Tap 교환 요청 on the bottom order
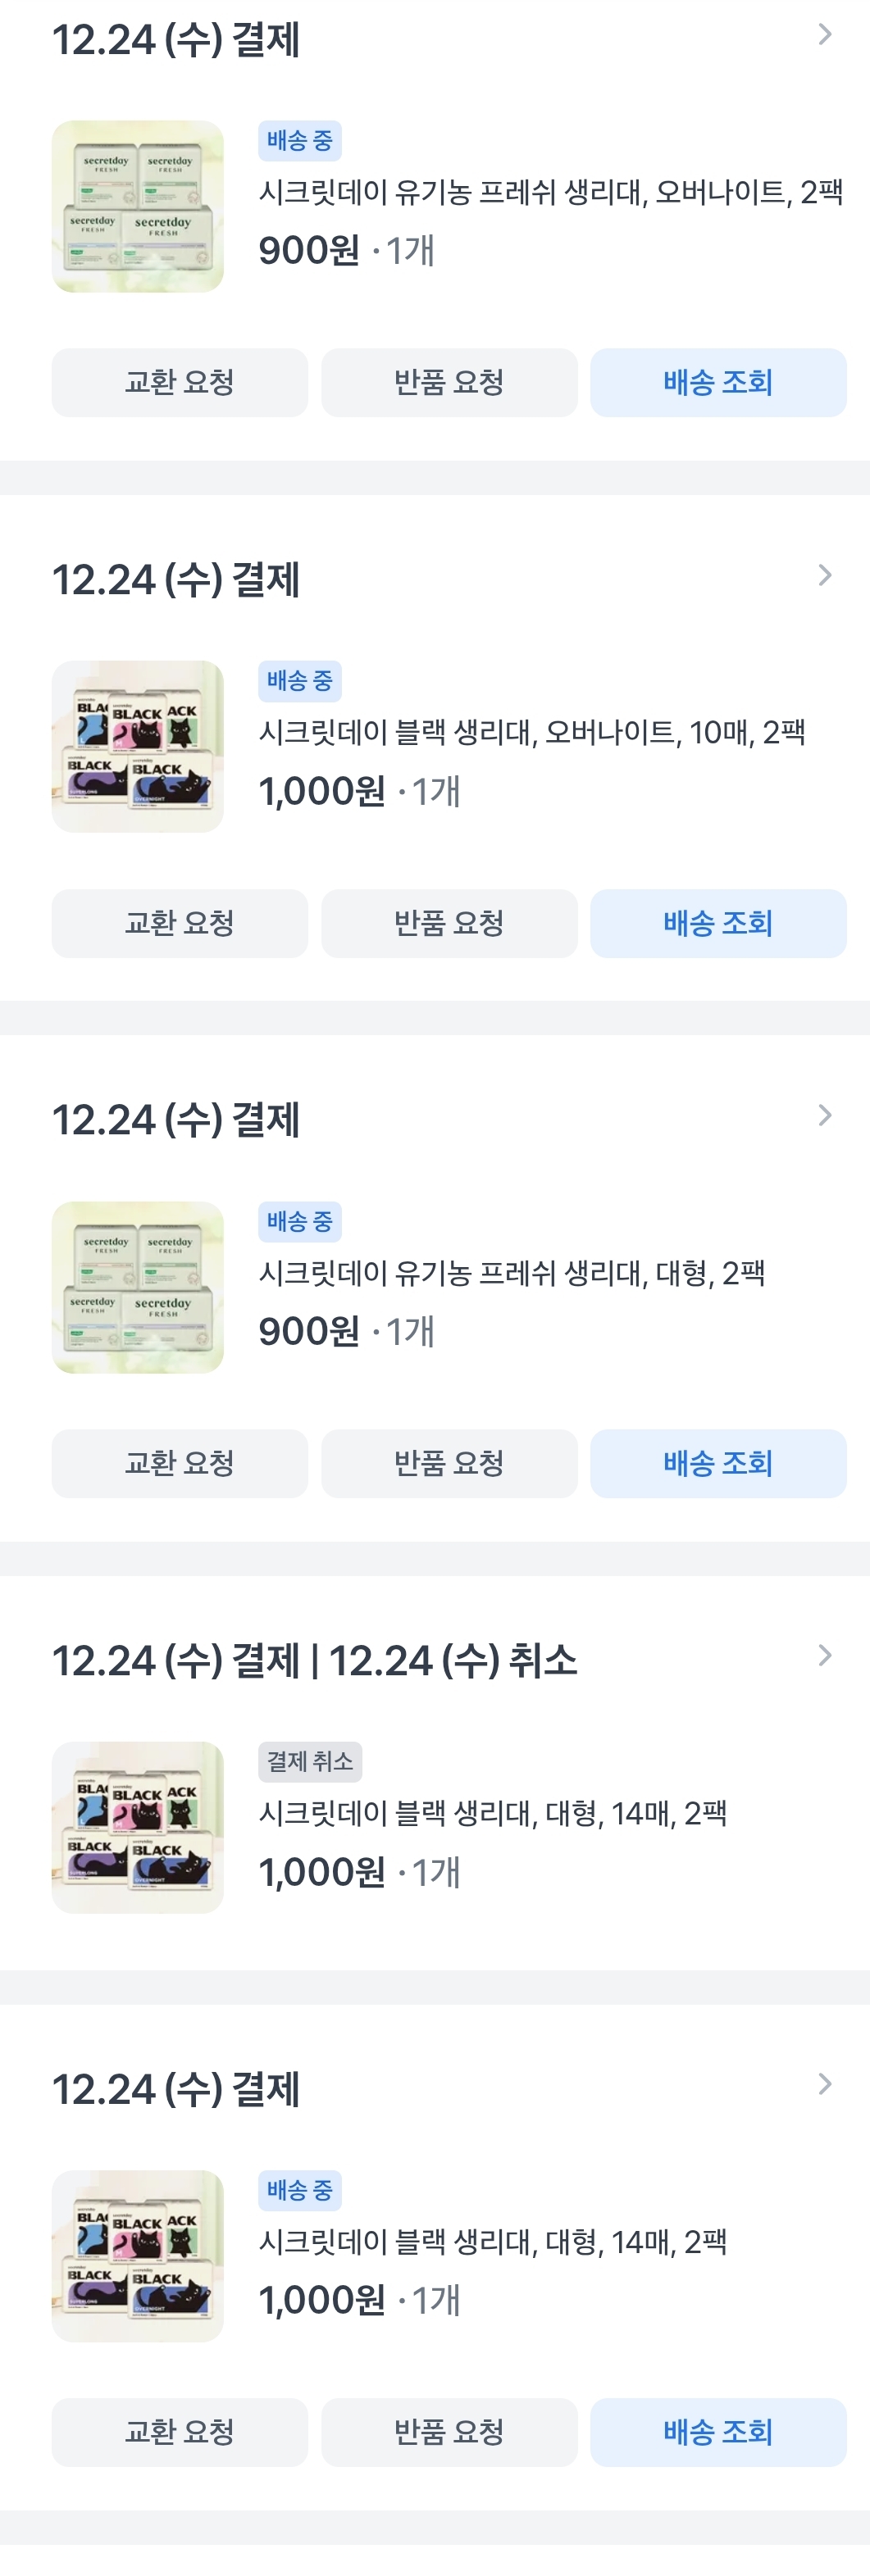870x2576 pixels. (179, 2432)
